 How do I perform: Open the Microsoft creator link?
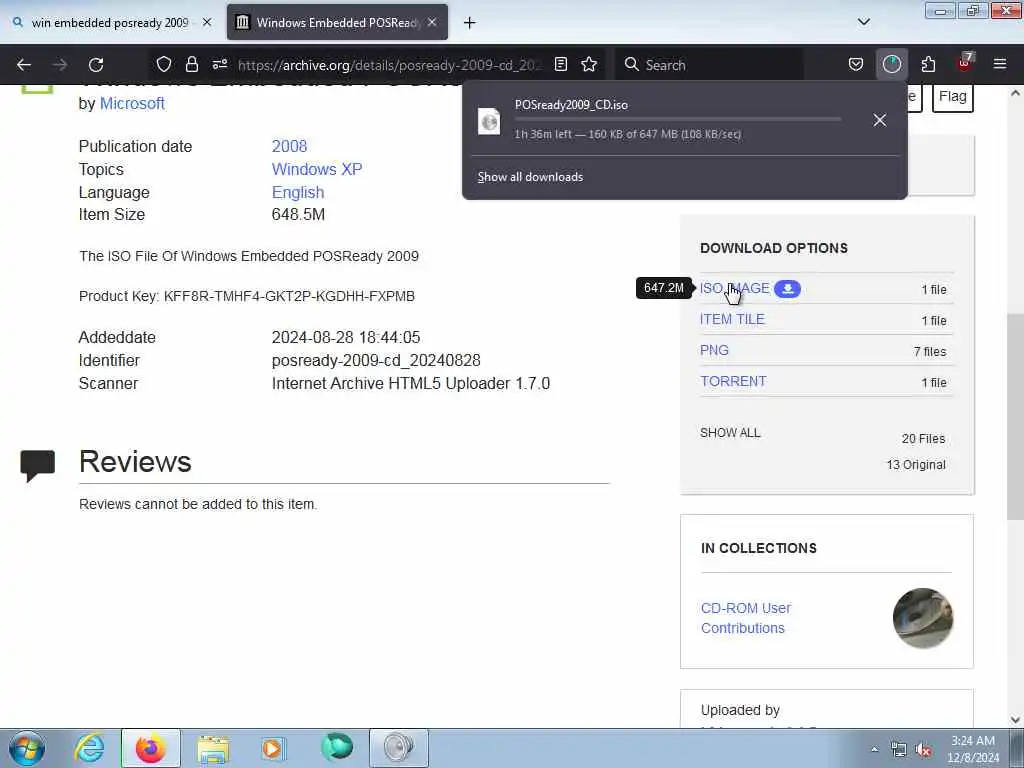click(x=132, y=104)
